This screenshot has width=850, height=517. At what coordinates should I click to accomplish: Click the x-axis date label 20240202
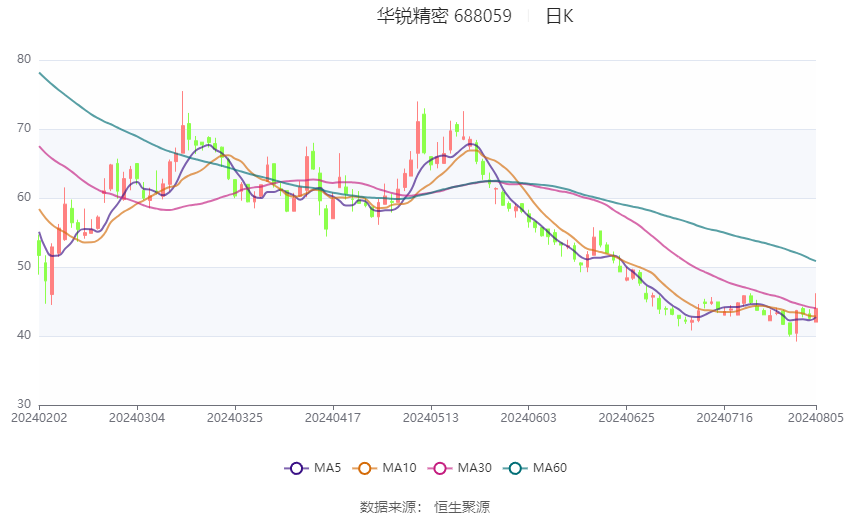[39, 418]
